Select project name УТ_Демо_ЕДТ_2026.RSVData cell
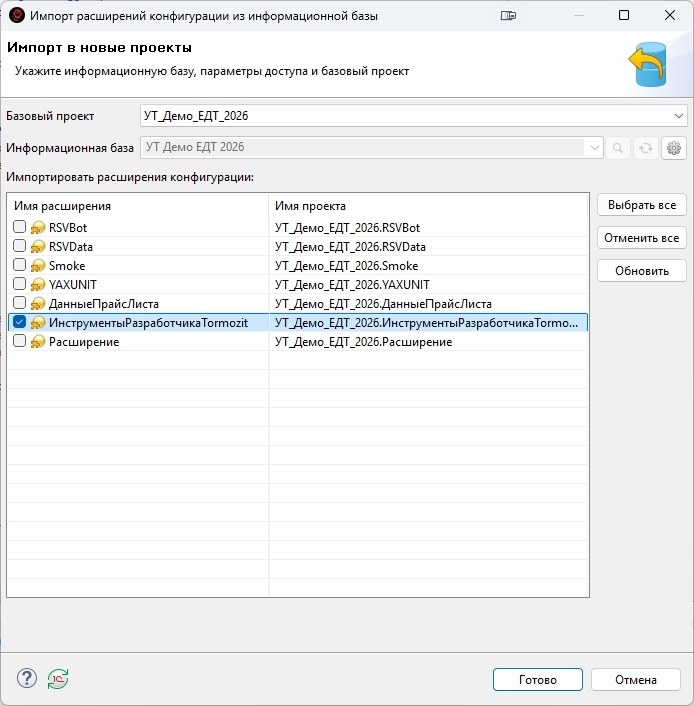 click(x=429, y=247)
